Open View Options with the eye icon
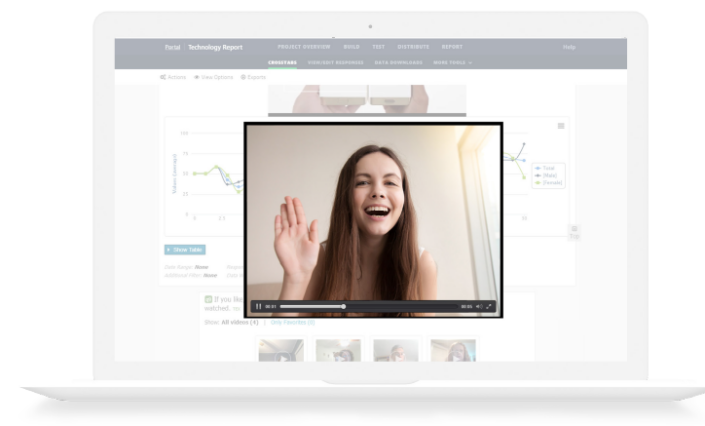The height and width of the screenshot is (426, 705). (x=214, y=77)
